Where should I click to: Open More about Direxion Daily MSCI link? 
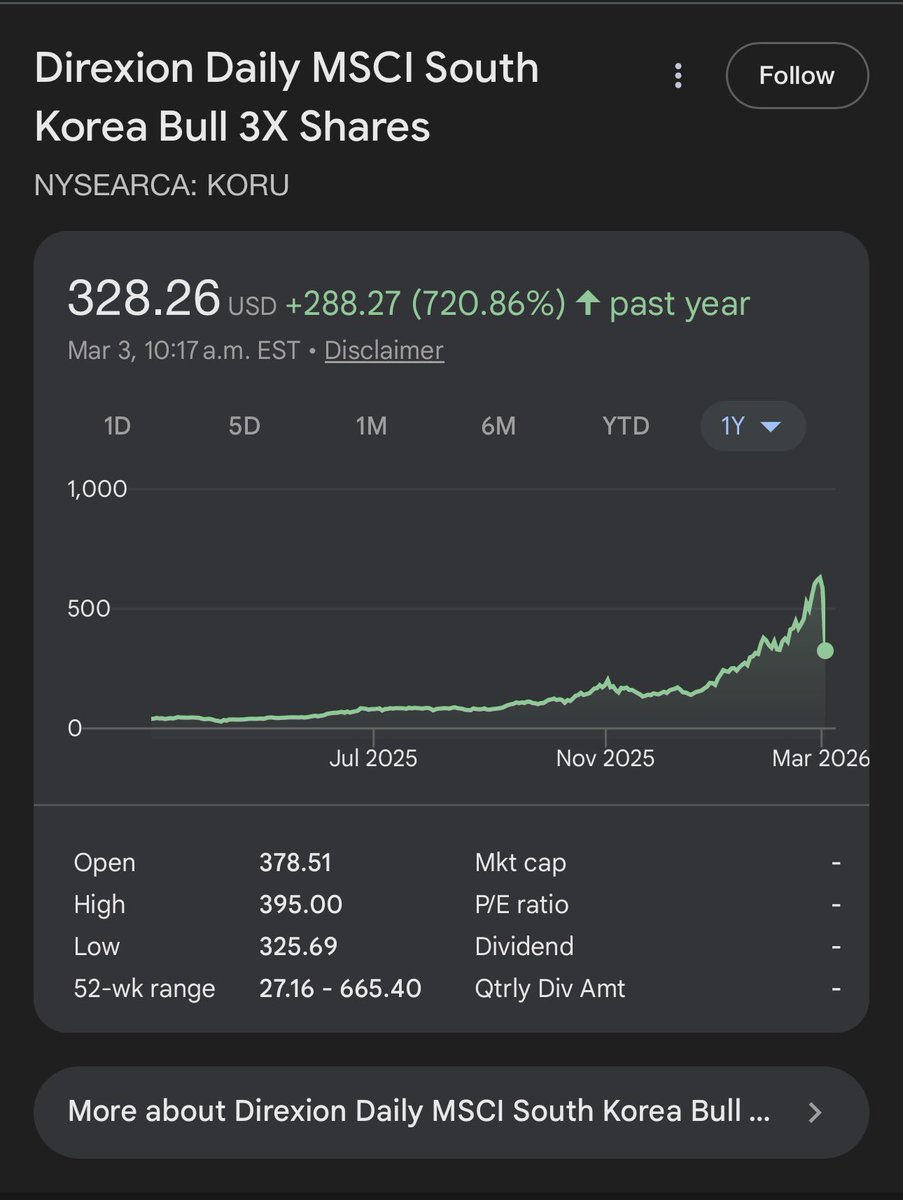[451, 1112]
